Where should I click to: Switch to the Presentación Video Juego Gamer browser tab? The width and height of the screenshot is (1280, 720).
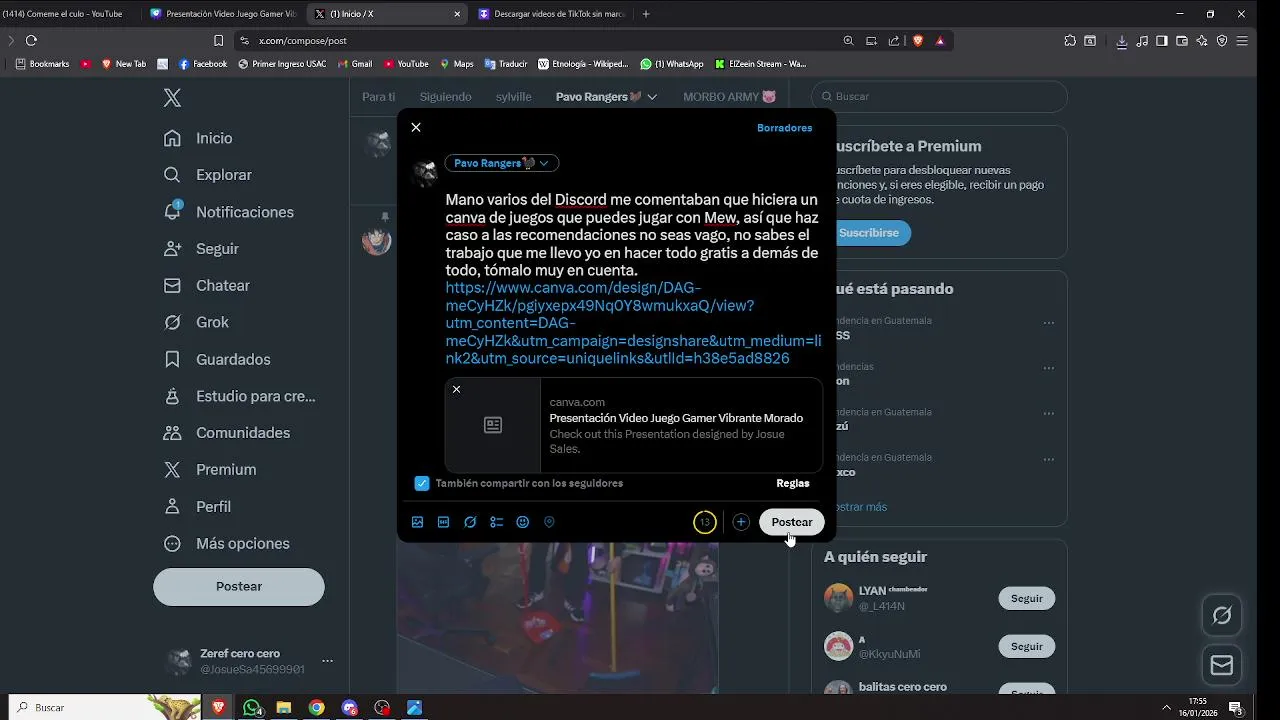pyautogui.click(x=222, y=14)
